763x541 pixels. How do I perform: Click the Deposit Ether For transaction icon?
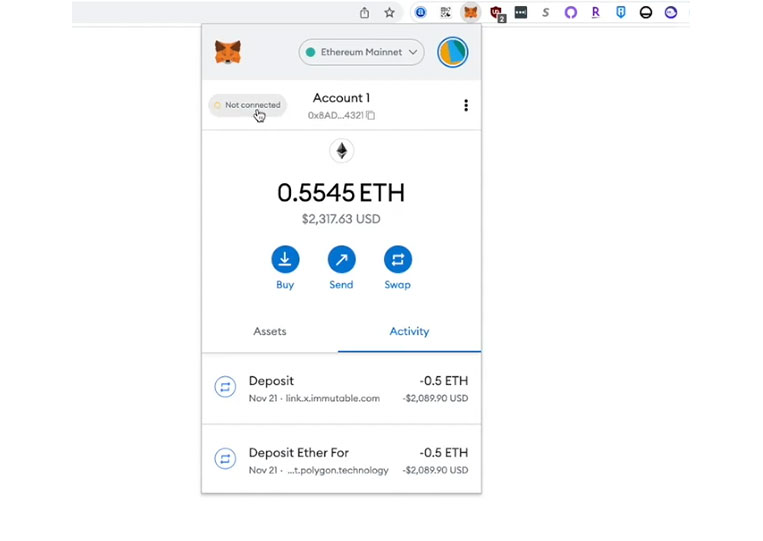click(x=225, y=458)
